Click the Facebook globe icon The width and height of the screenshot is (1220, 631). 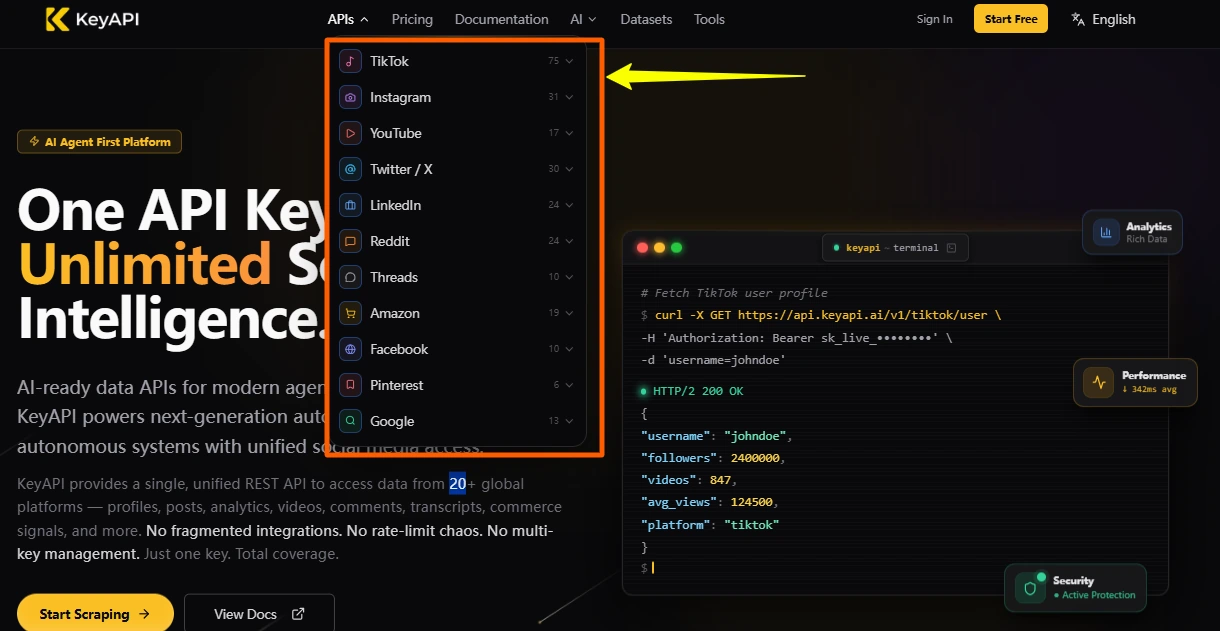350,349
